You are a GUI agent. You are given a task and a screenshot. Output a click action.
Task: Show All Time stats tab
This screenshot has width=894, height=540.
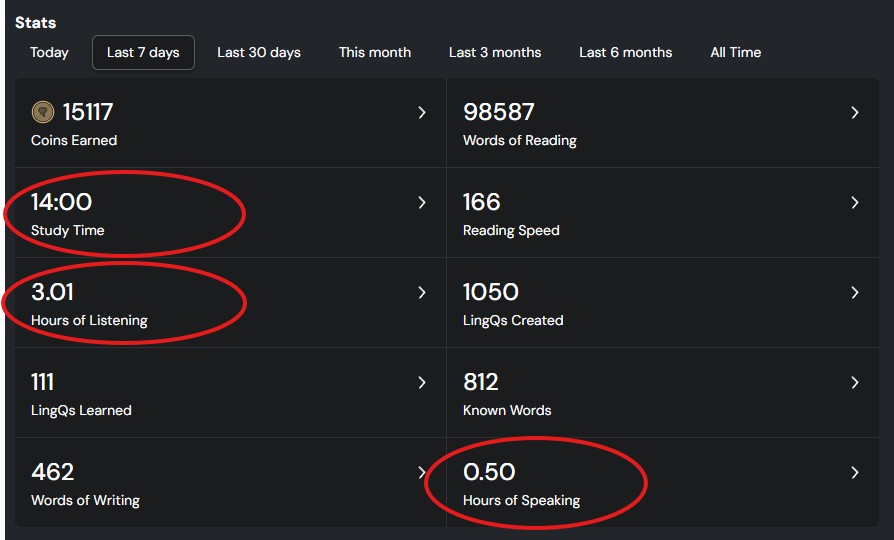pyautogui.click(x=736, y=52)
